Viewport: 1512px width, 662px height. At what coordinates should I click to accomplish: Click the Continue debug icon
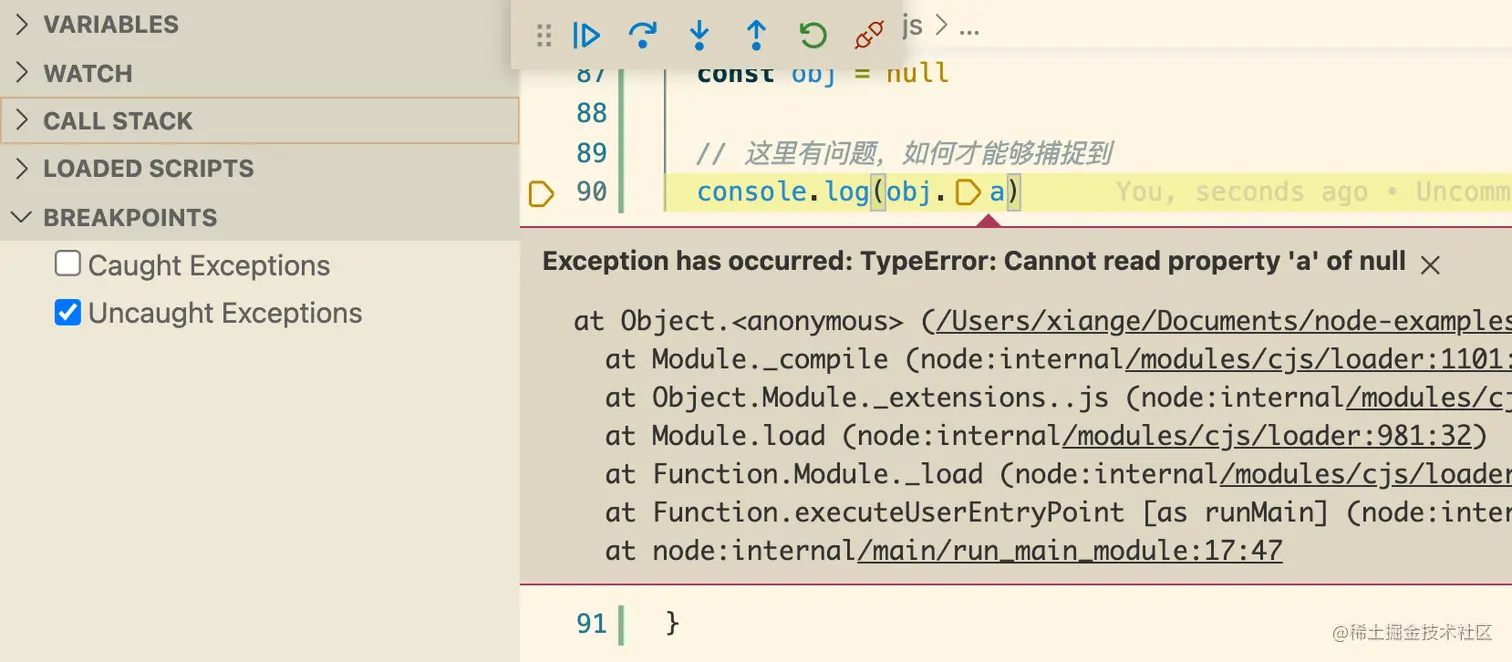coord(586,35)
